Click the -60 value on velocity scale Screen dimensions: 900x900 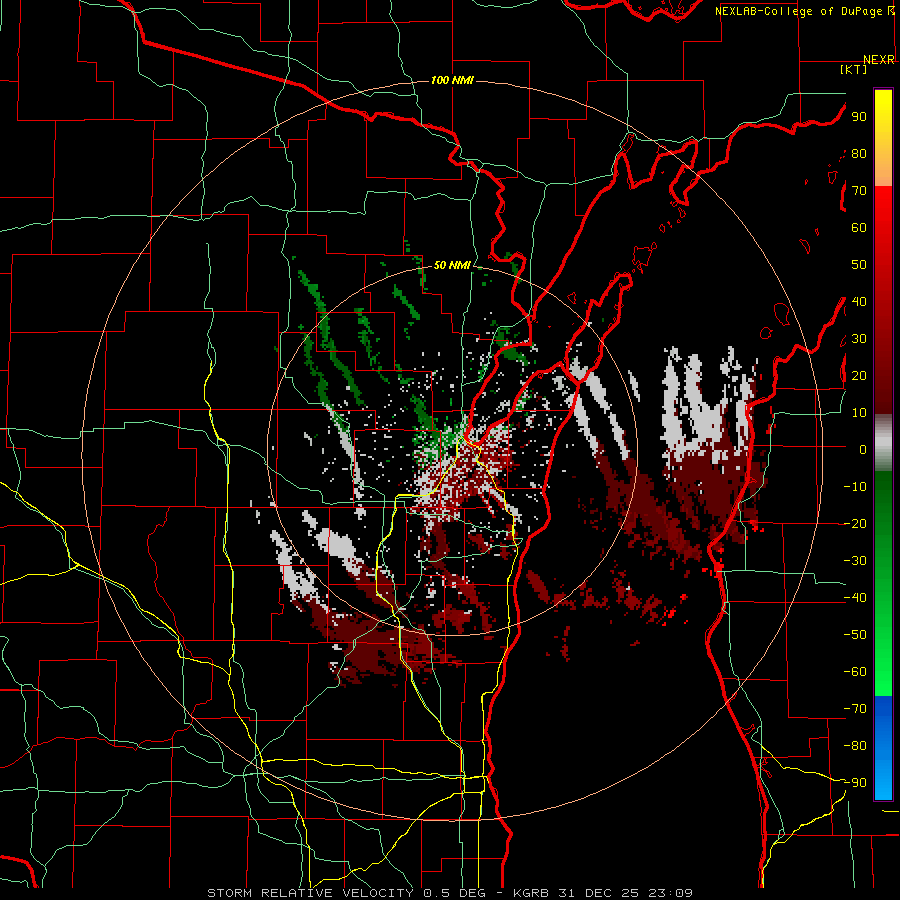click(855, 672)
